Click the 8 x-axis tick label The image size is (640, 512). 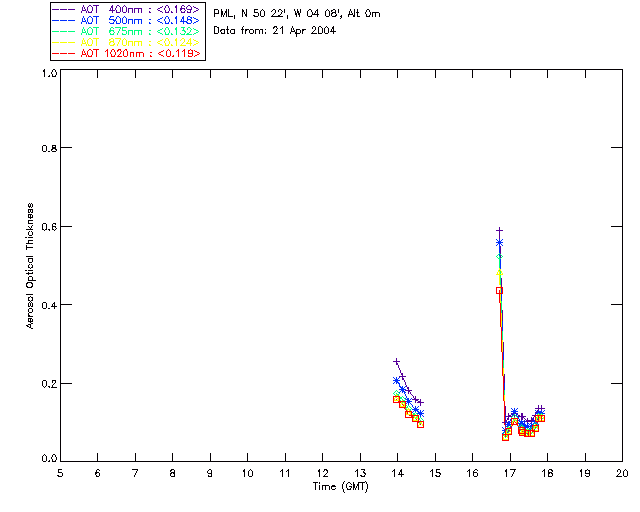coord(173,473)
